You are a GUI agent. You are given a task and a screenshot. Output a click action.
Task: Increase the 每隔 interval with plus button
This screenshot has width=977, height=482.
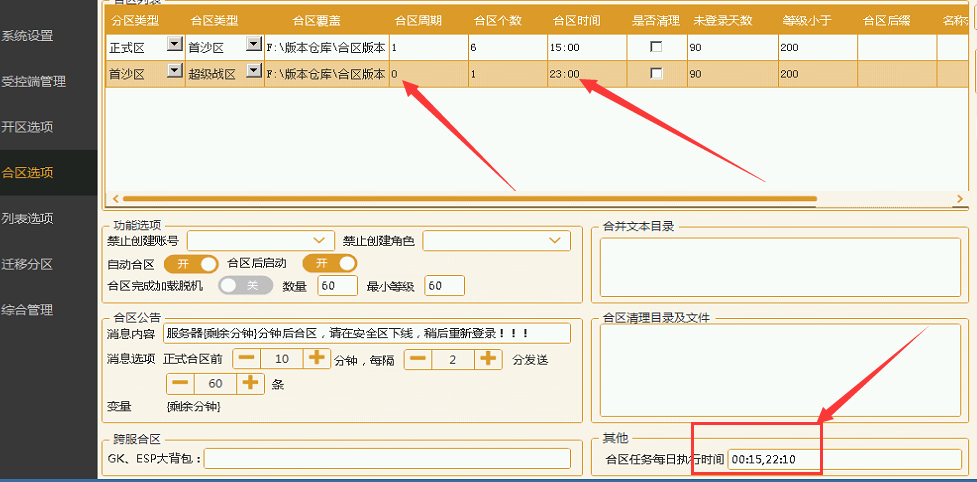click(487, 358)
